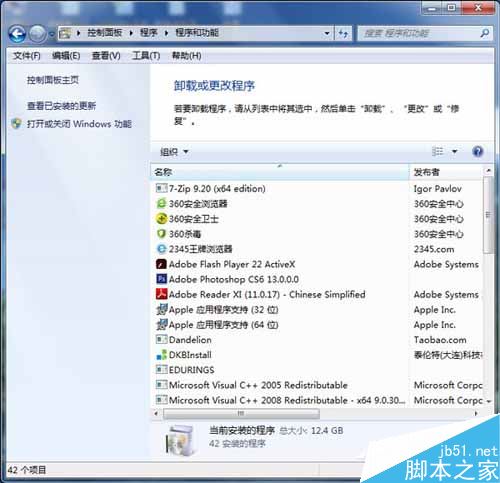
Task: Click the vertical scrollbar down arrow
Action: pyautogui.click(x=488, y=401)
